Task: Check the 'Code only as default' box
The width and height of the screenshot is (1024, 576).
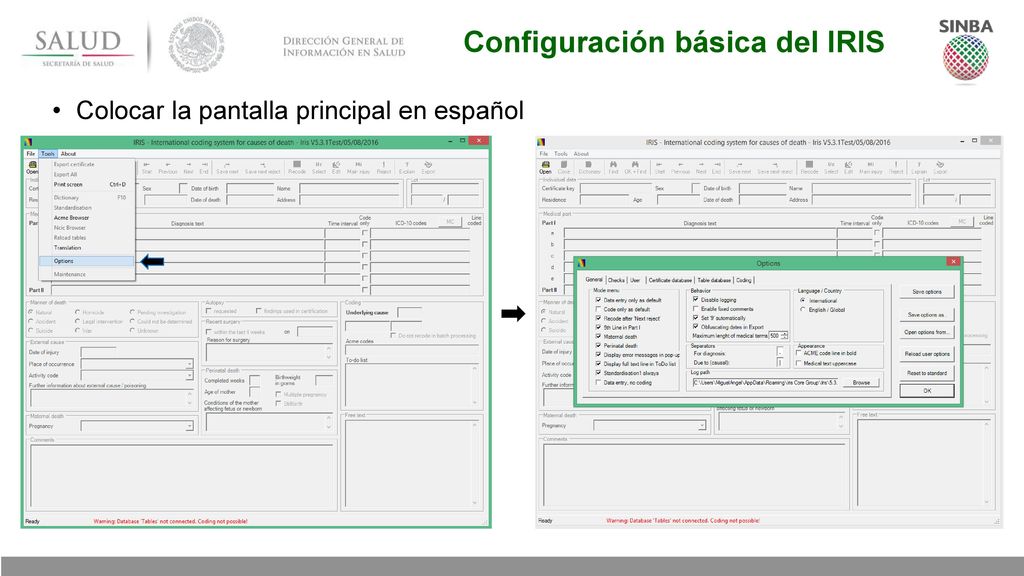Action: pos(598,309)
